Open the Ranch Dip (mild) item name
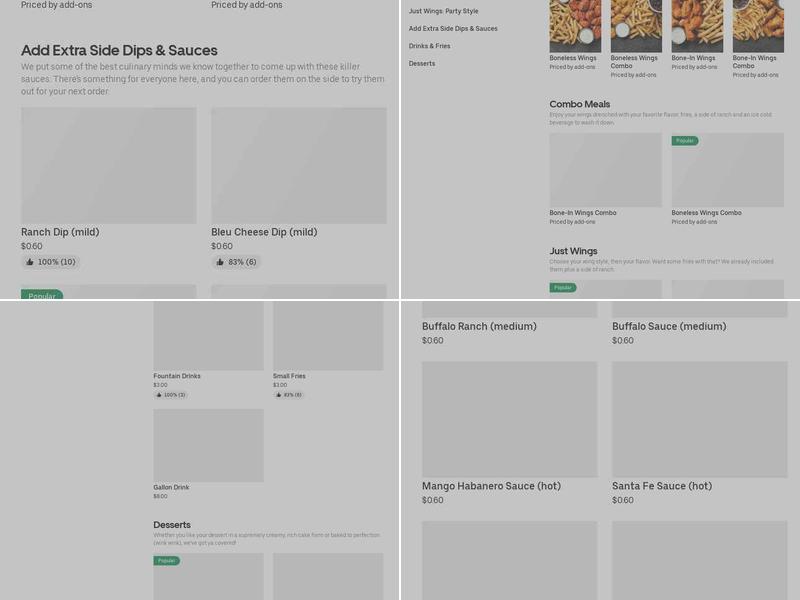The image size is (800, 600). pos(60,232)
